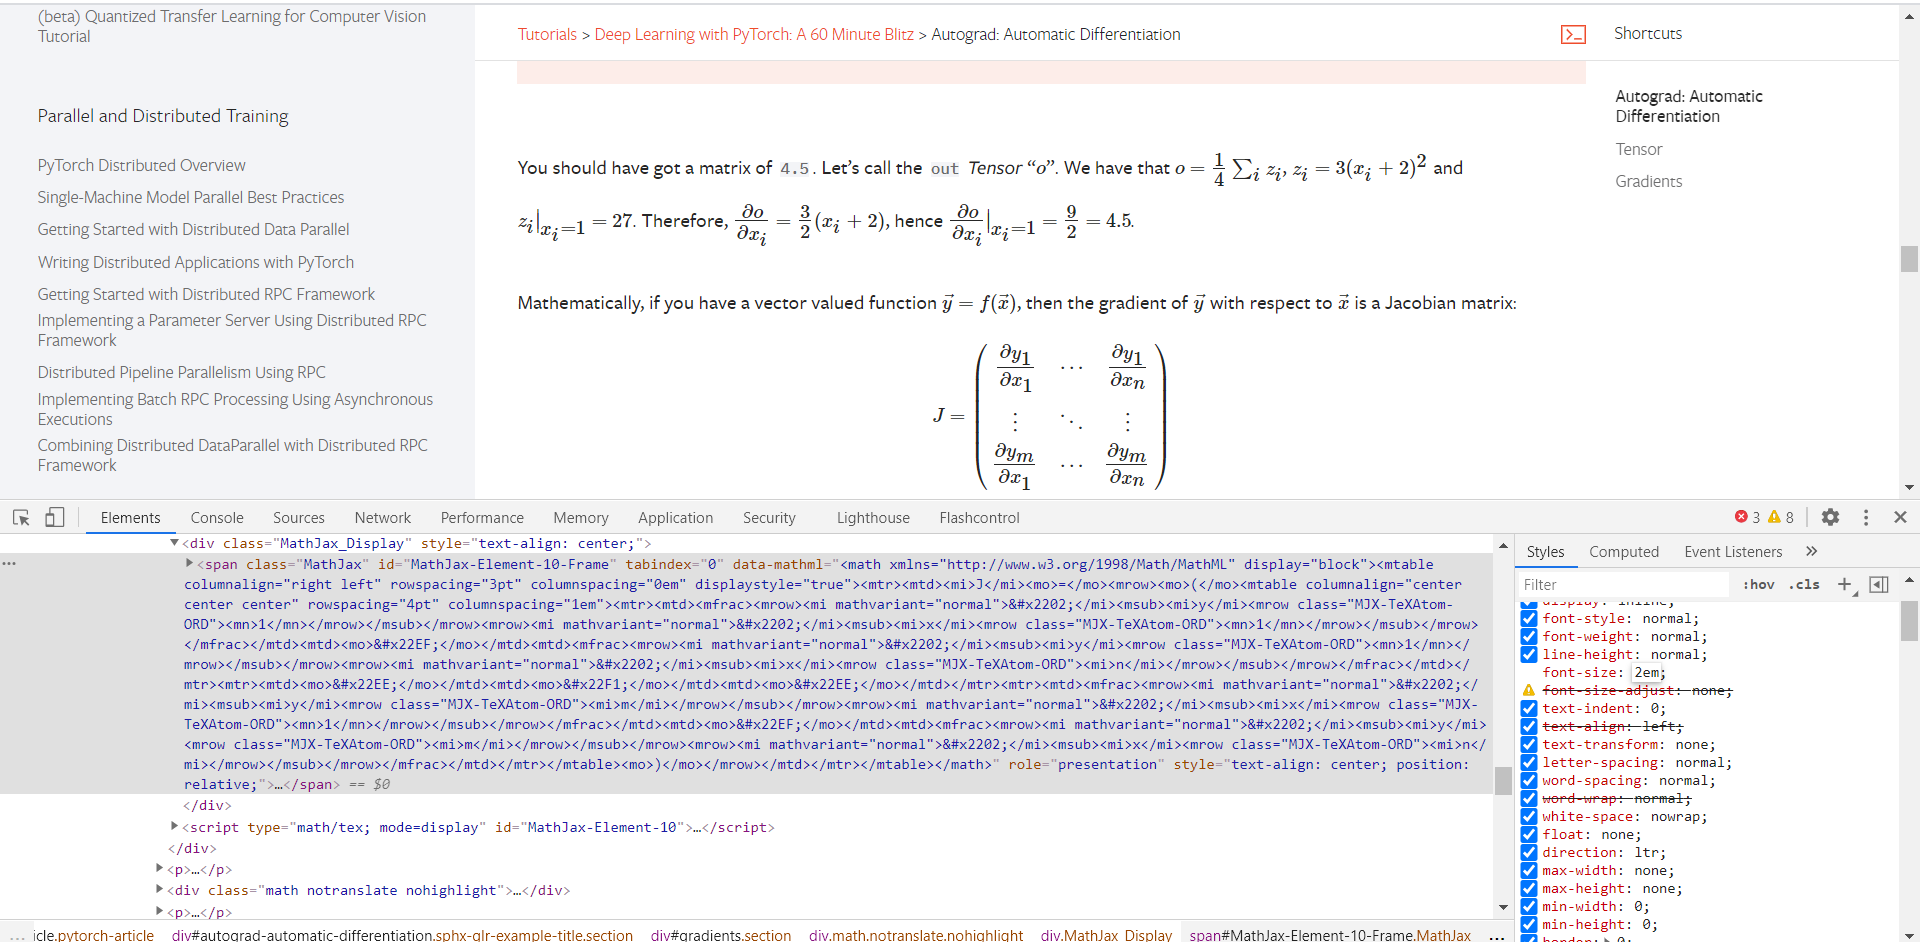This screenshot has height=942, width=1920.
Task: Expand the MathJax span element
Action: point(189,564)
